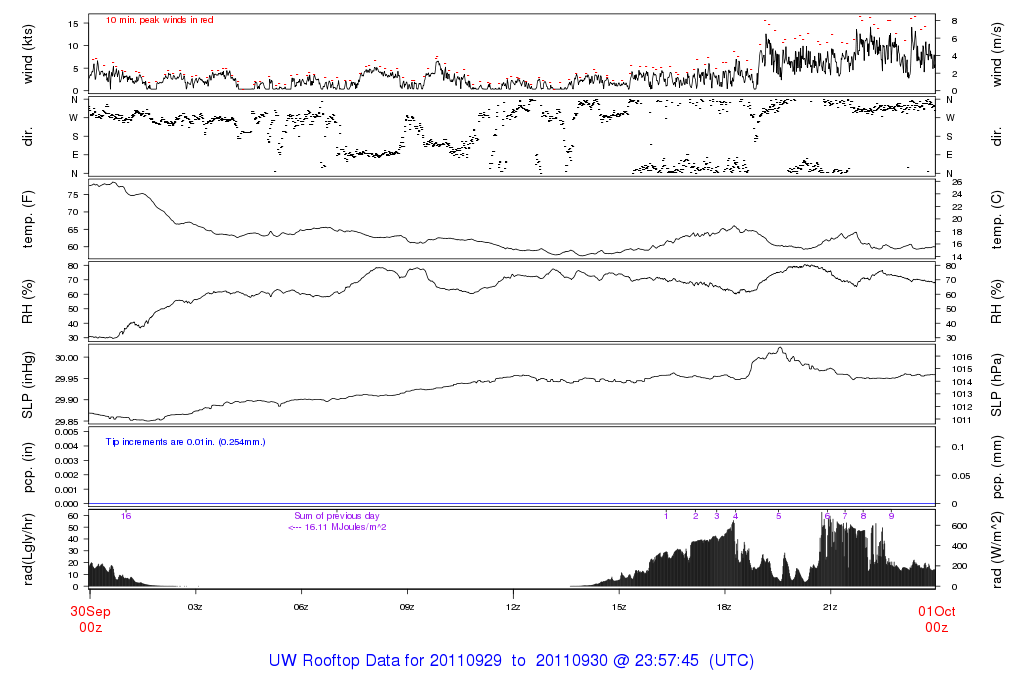Click the 09z time axis label
1024x700 pixels.
(x=407, y=607)
